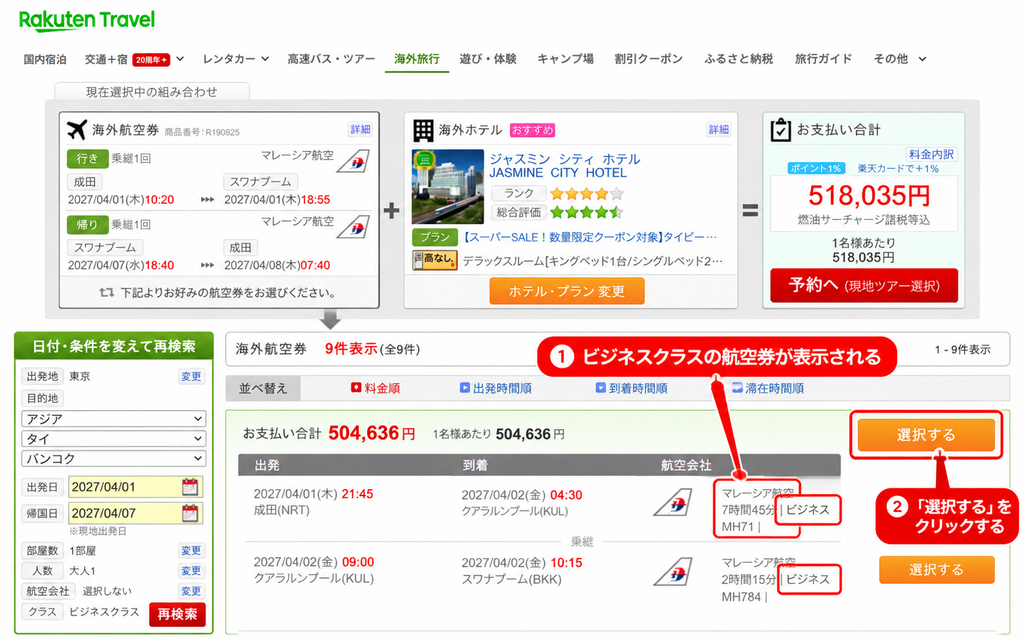Click the clipboard icon beside お支払い合計
This screenshot has height=641, width=1024.
click(780, 130)
